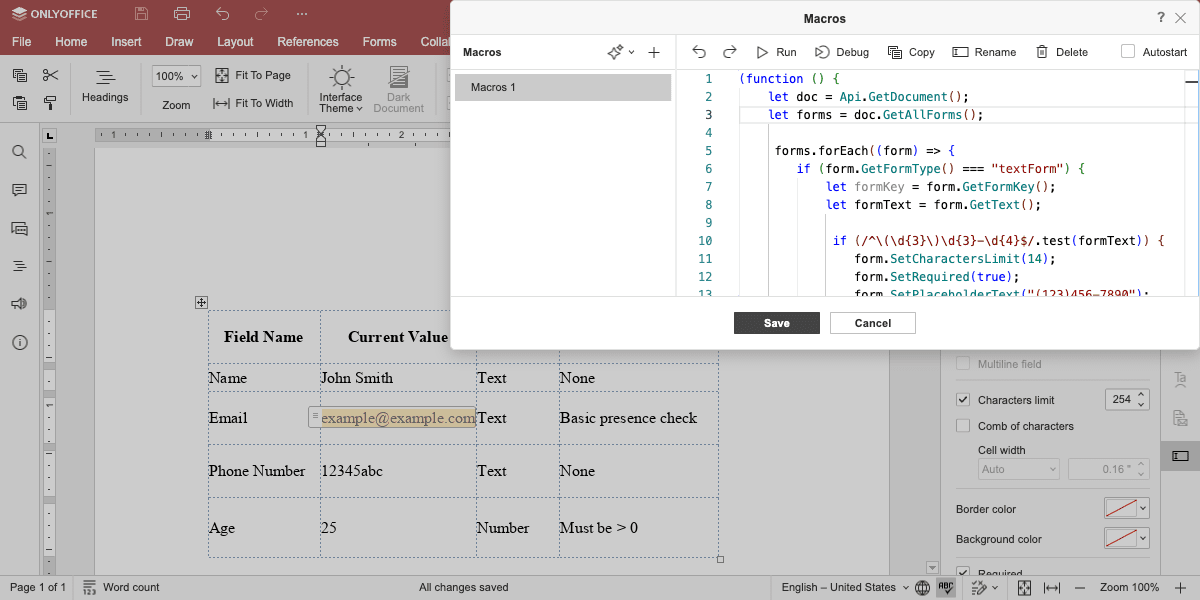Switch to the References tab
Viewport: 1200px width, 600px height.
tap(308, 42)
